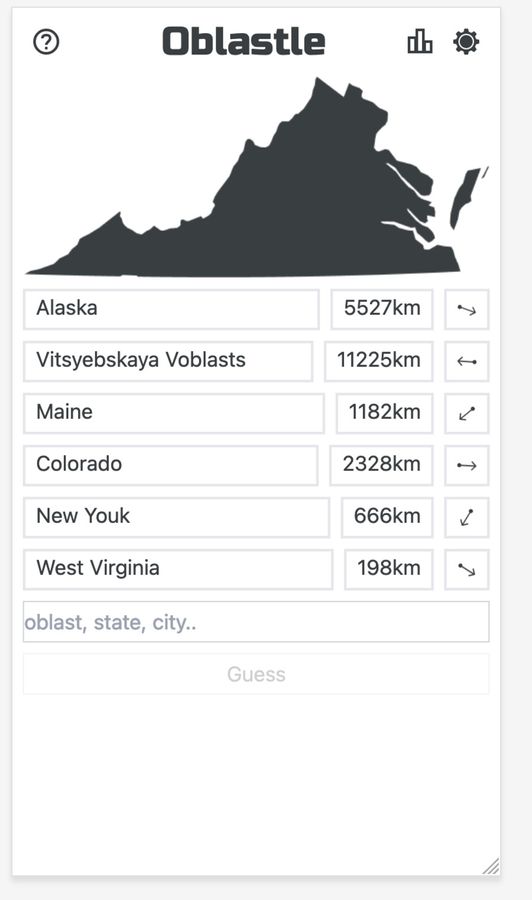
Task: Click the state silhouette map image
Action: coord(257,177)
